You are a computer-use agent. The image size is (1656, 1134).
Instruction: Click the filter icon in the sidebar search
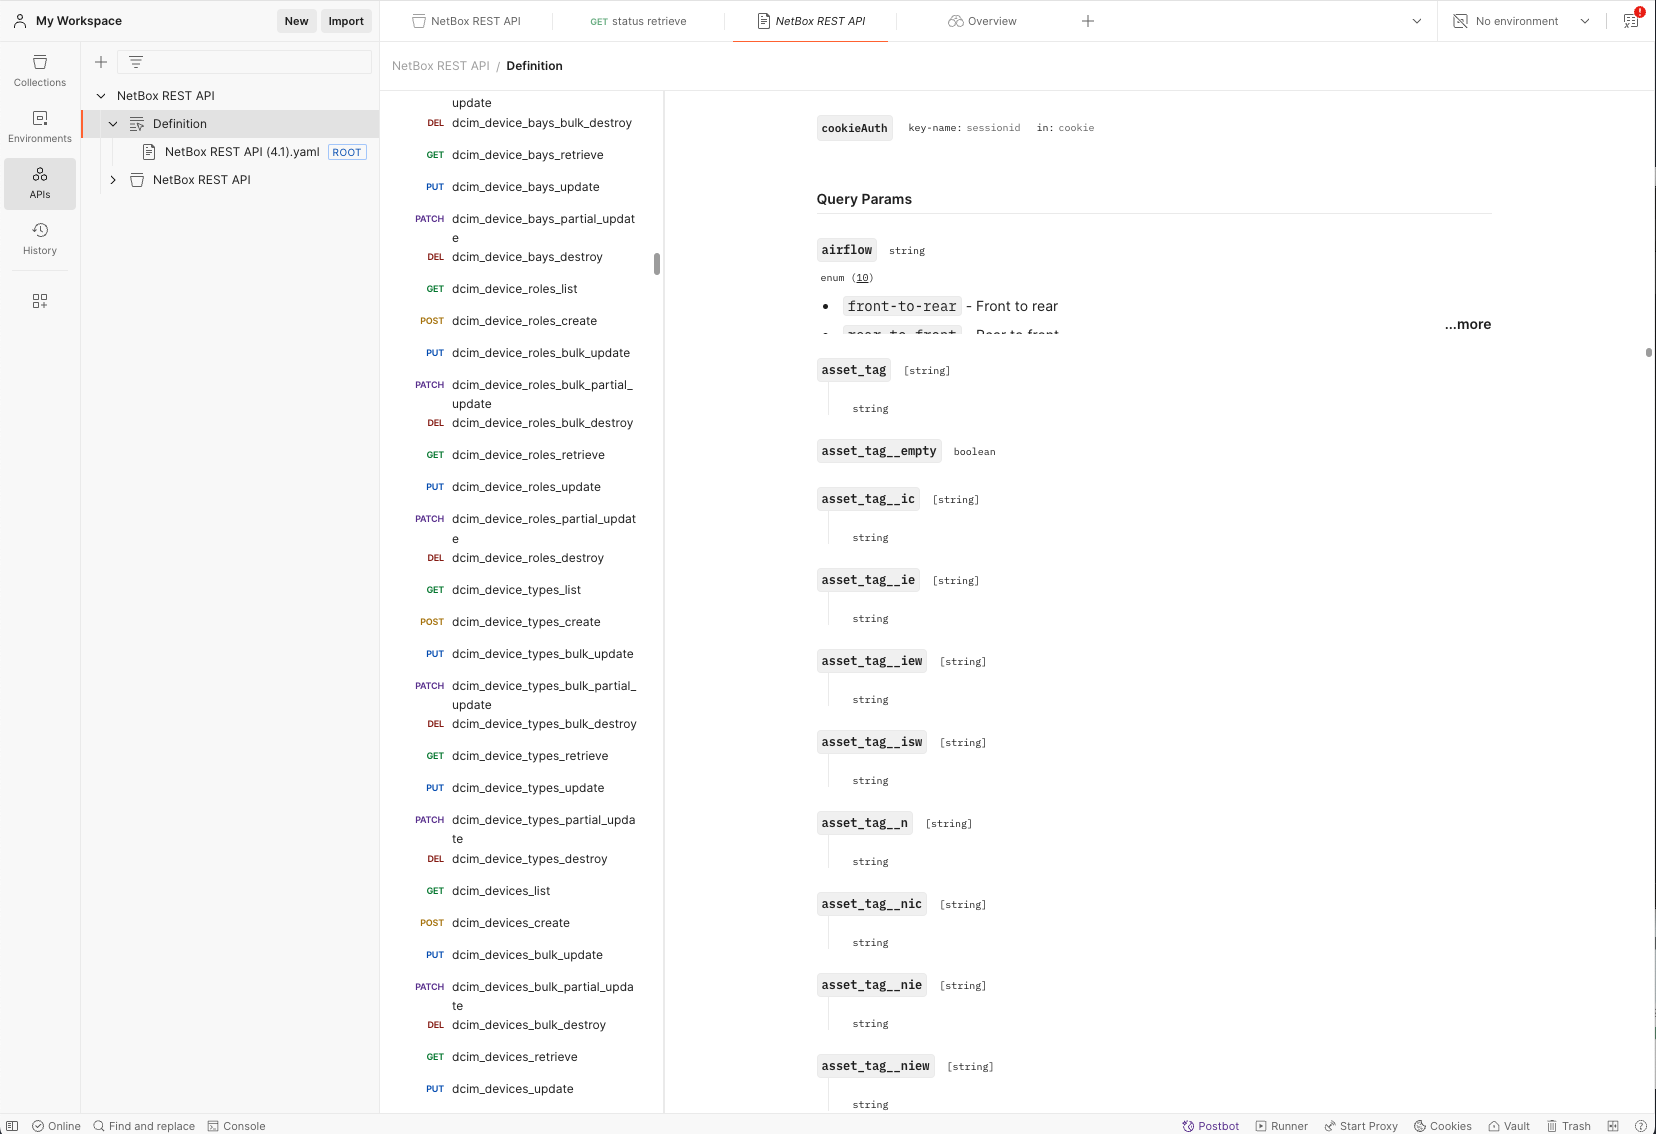136,62
